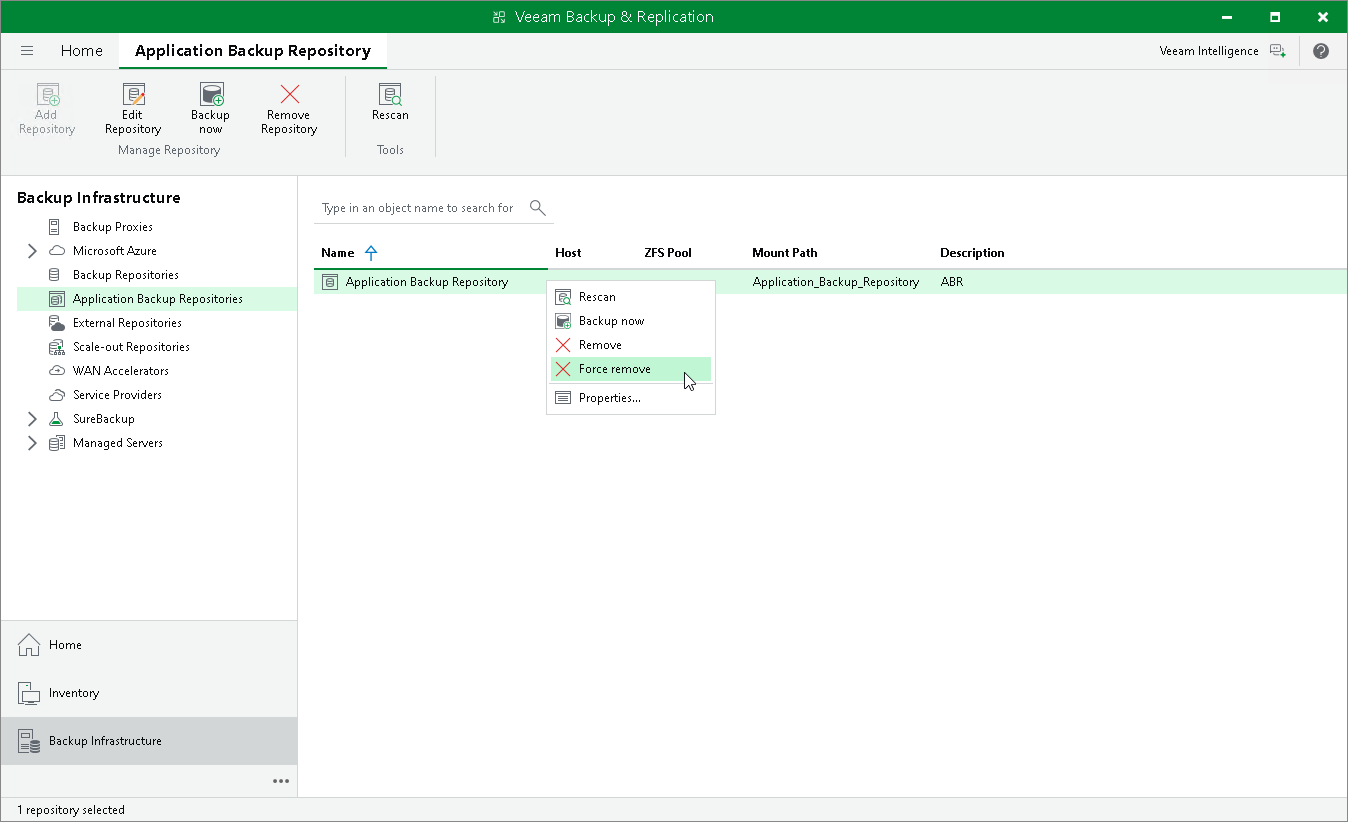The height and width of the screenshot is (822, 1348).
Task: Sort by the Description column header
Action: [972, 253]
